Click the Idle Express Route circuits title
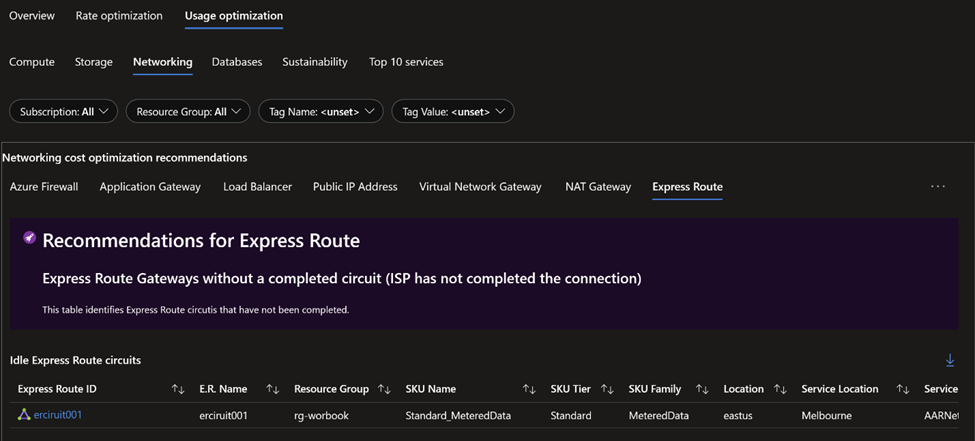Image resolution: width=975 pixels, height=441 pixels. coord(75,360)
